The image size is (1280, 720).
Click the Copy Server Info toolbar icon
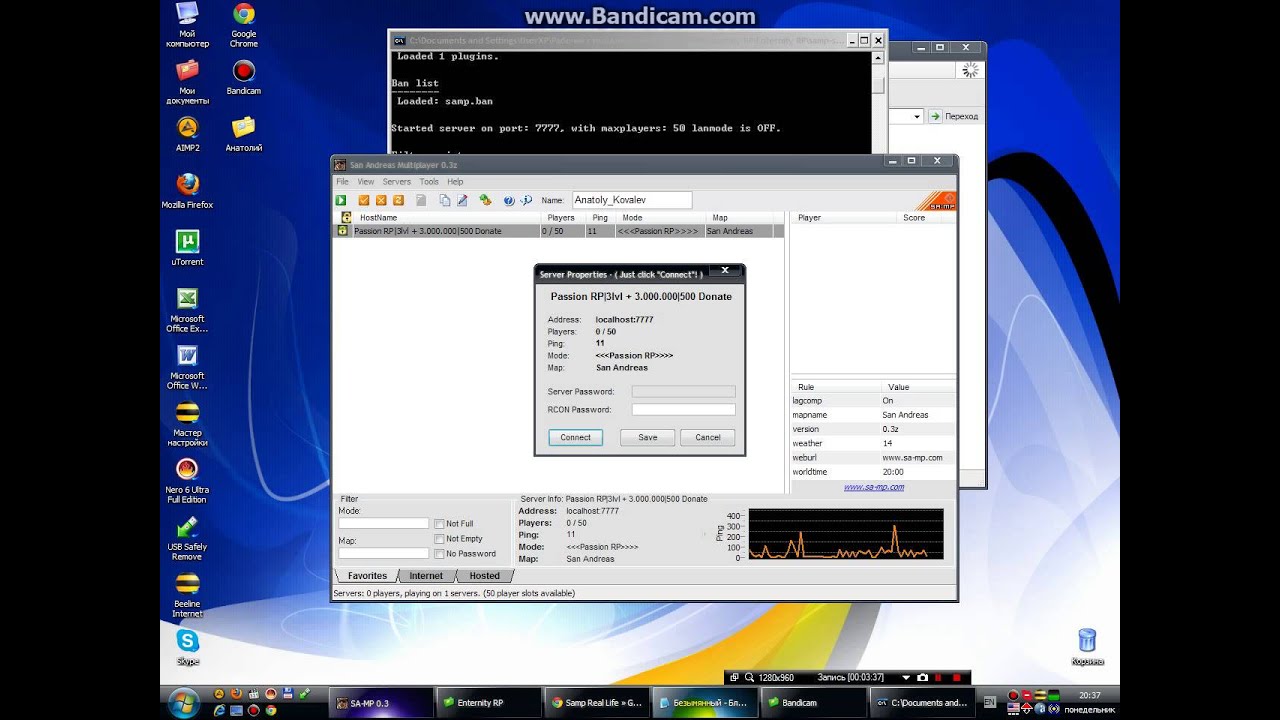(445, 200)
